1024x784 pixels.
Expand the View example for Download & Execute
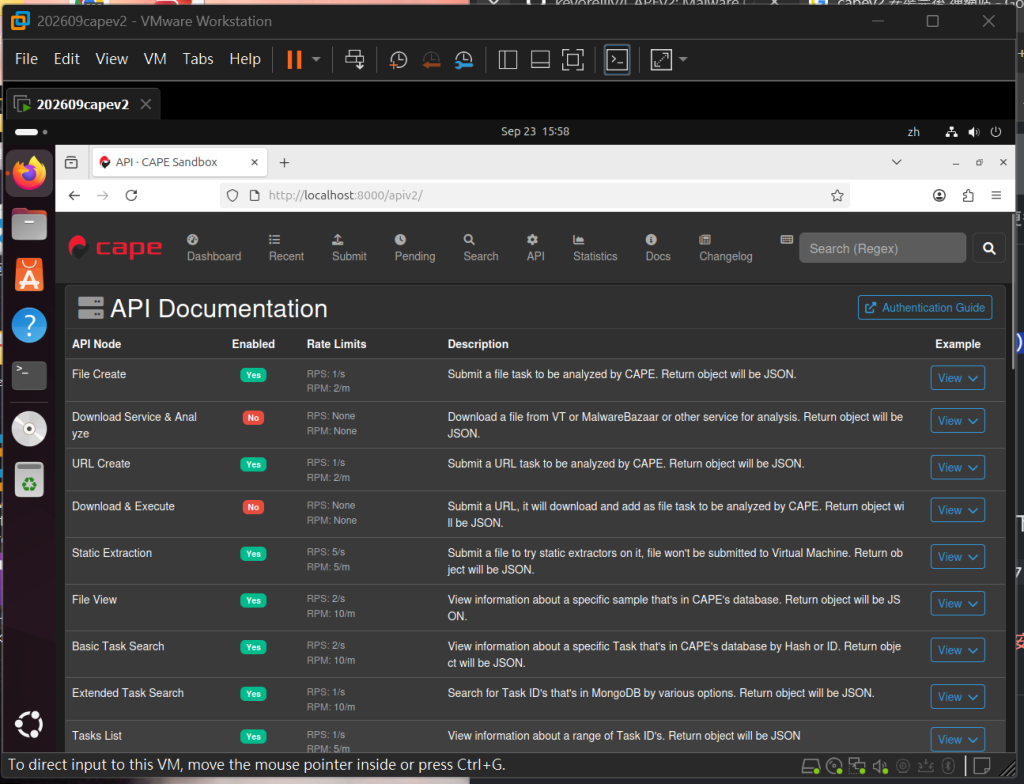click(957, 511)
